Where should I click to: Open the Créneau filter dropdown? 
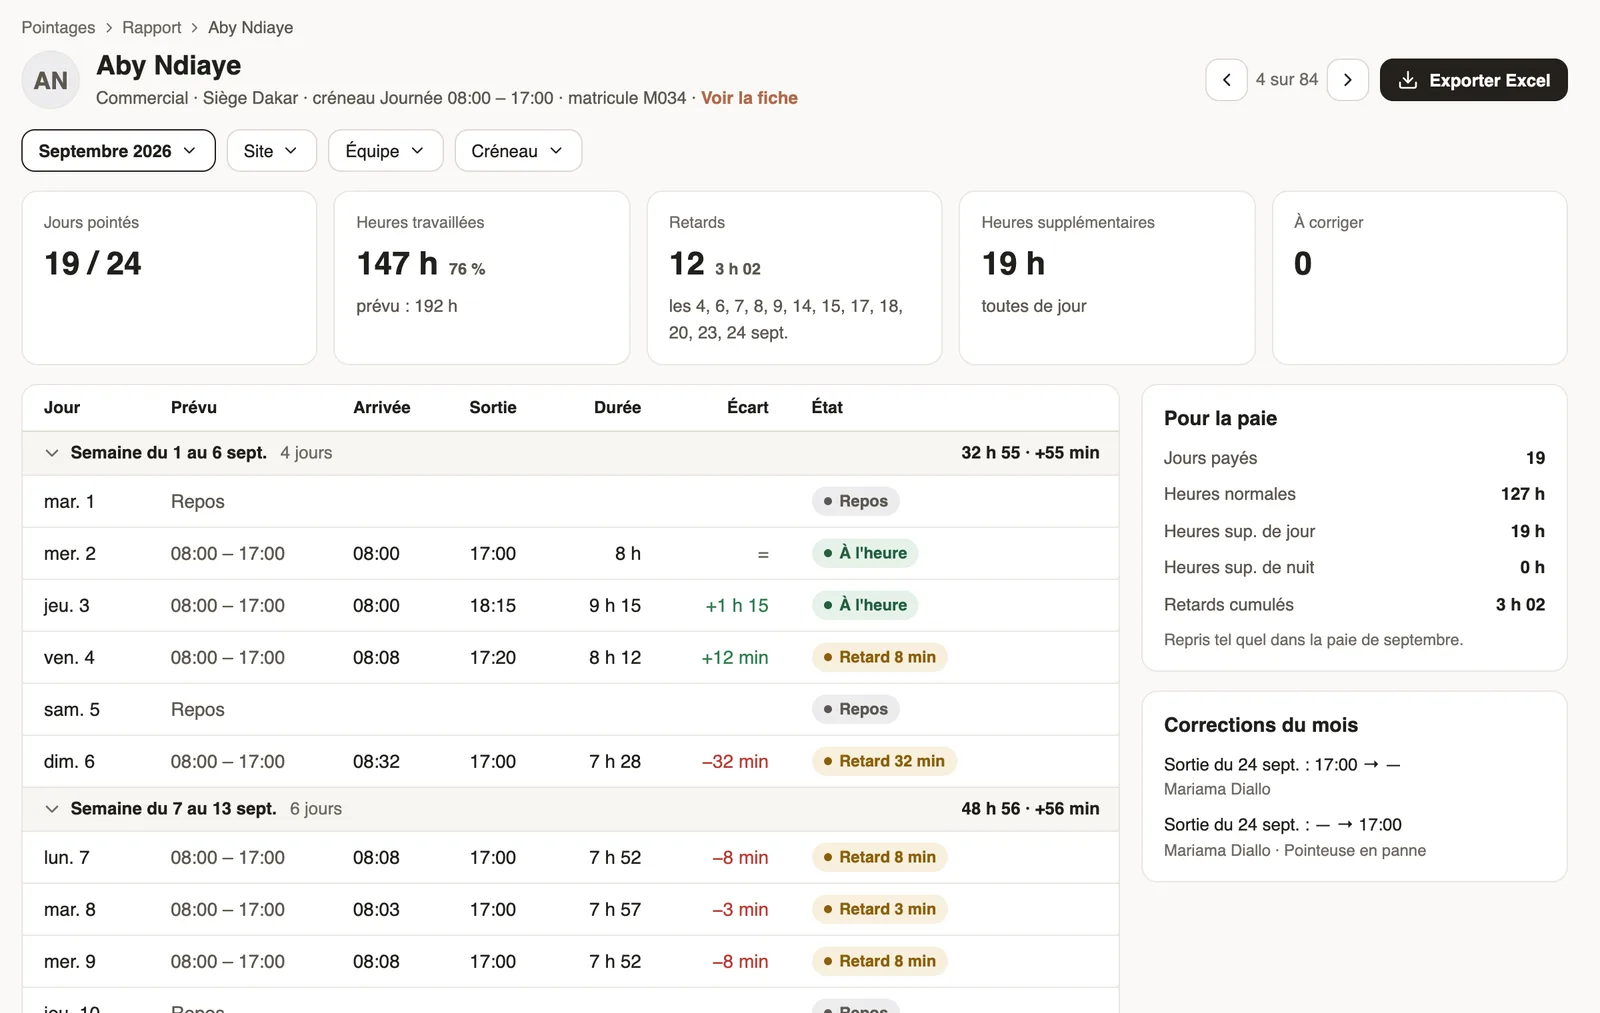point(518,151)
